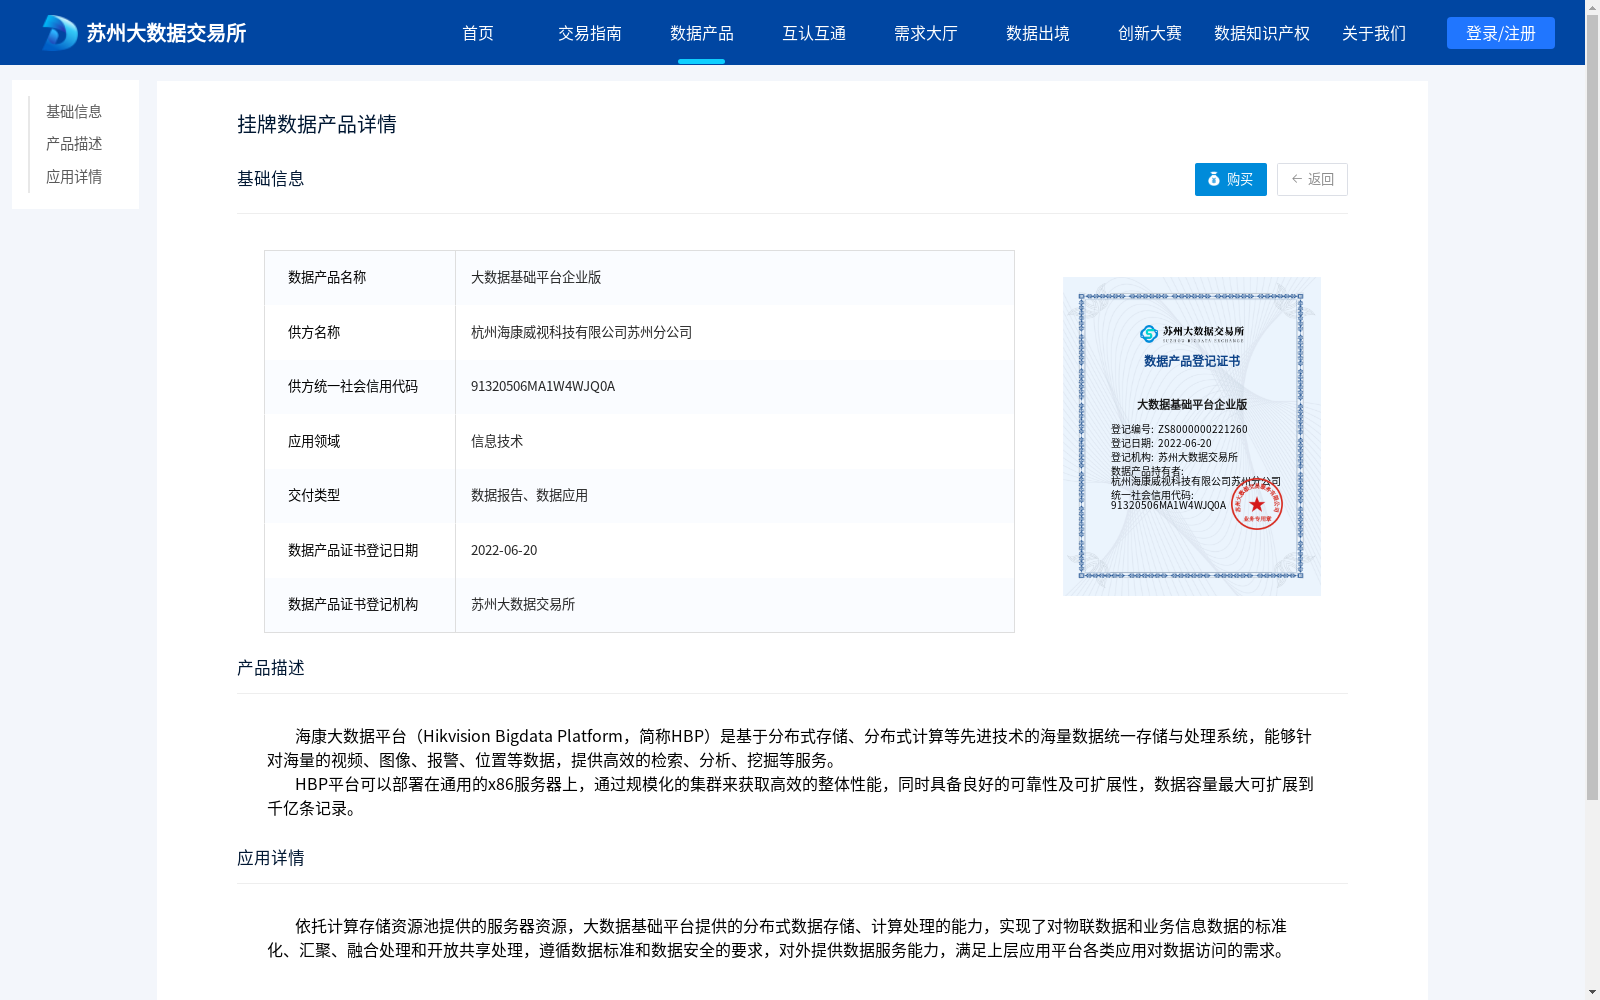Open the 数据出境 menu item
Screen dimensions: 1600x1000
[1038, 33]
